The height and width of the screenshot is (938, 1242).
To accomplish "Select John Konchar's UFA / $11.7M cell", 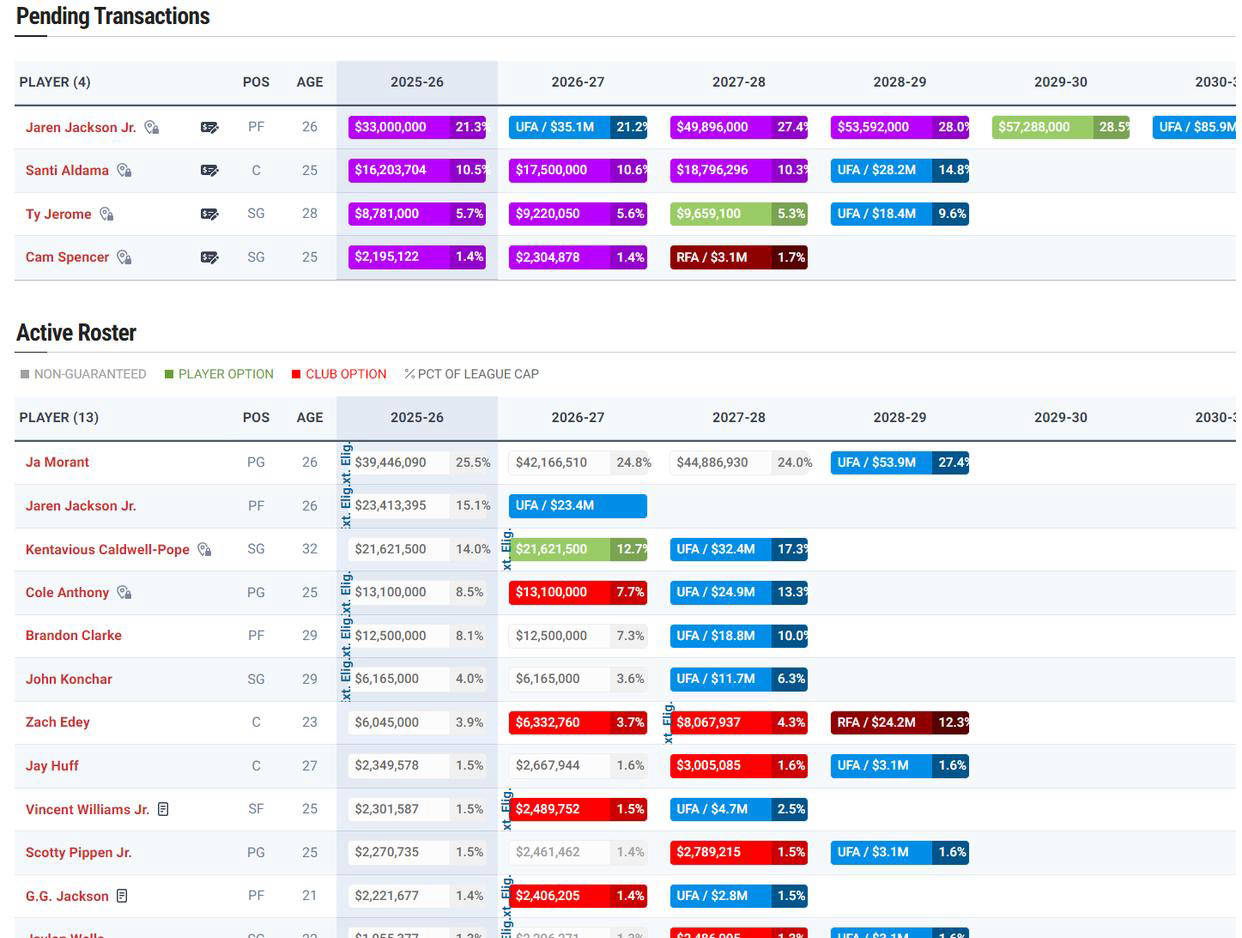I will [739, 679].
